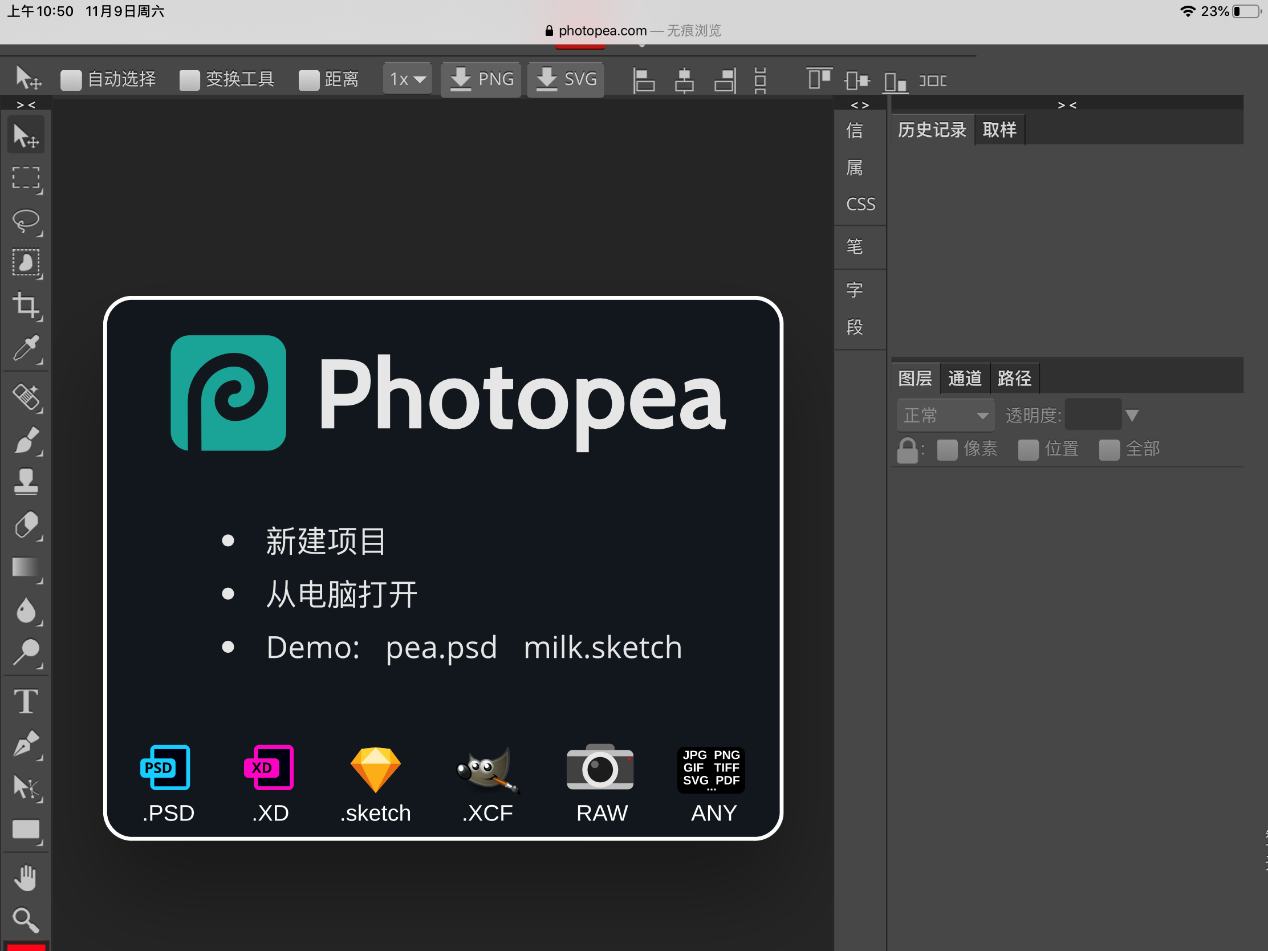Collapse the right panels with >< handle

[x=1067, y=104]
